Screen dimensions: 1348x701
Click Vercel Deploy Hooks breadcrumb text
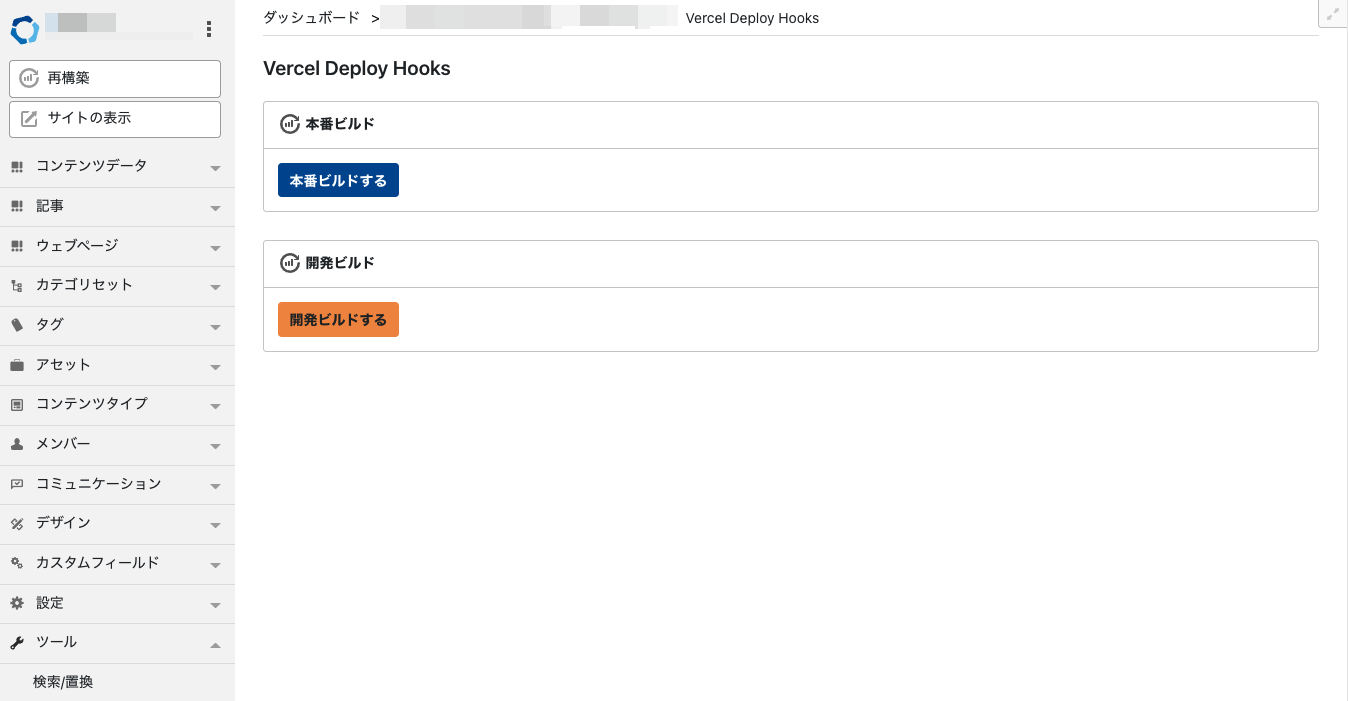coord(752,18)
